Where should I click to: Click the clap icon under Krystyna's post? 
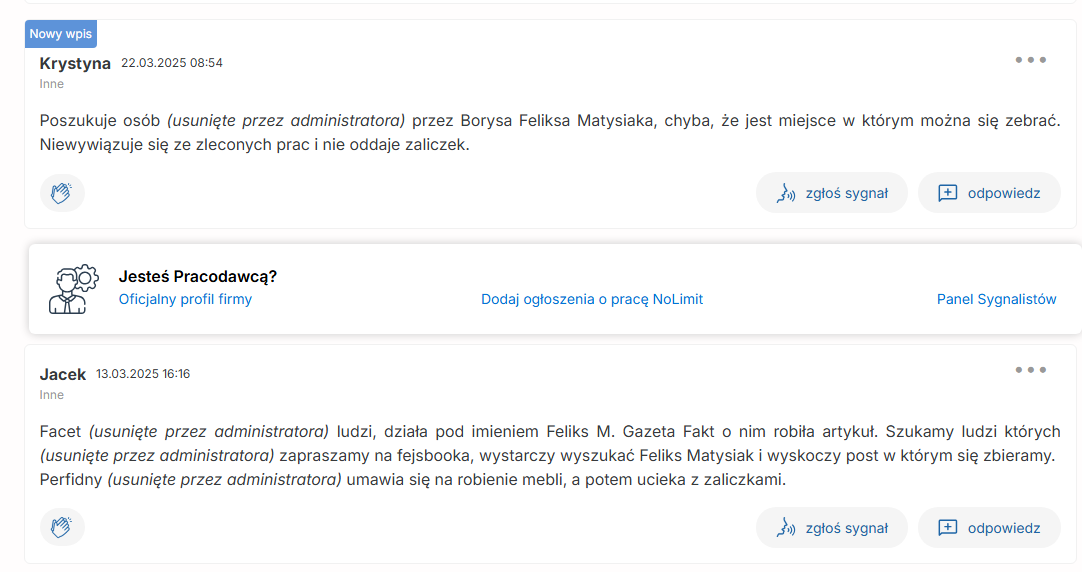click(x=62, y=193)
